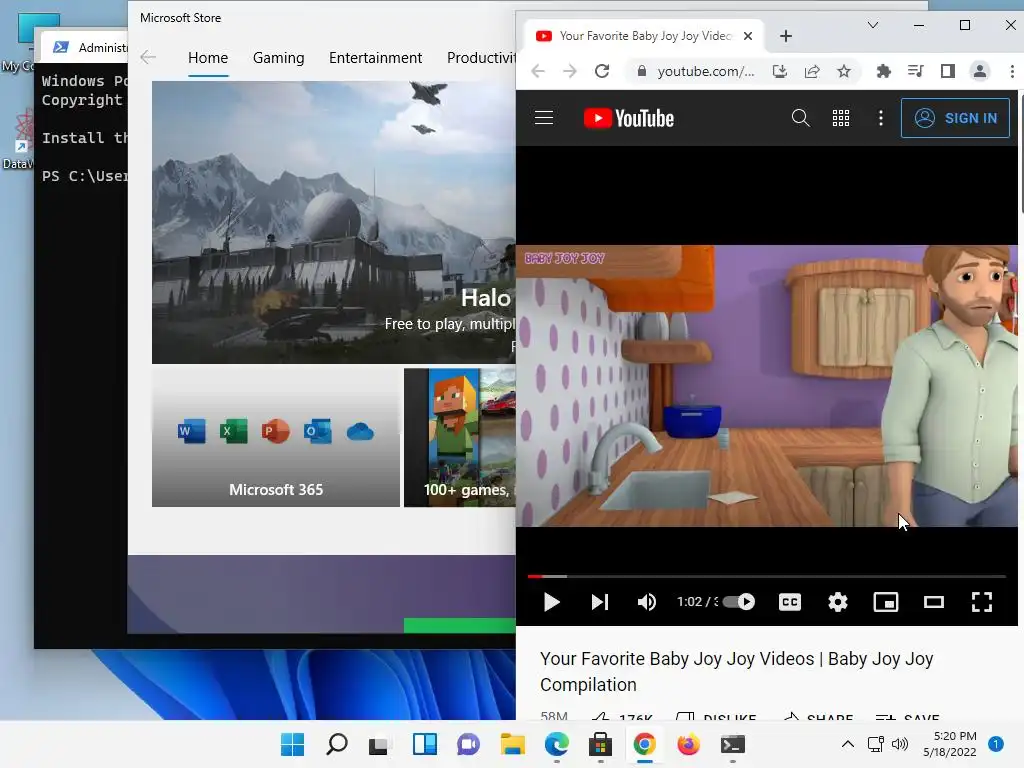
Task: Close the Baby Joy Joy tab
Action: click(x=748, y=36)
